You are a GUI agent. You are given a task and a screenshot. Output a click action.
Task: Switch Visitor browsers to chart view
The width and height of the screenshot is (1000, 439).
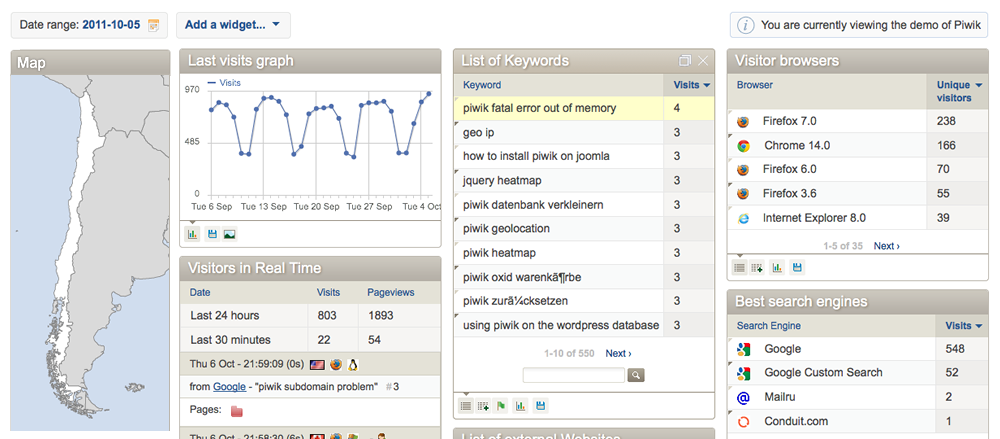point(777,267)
